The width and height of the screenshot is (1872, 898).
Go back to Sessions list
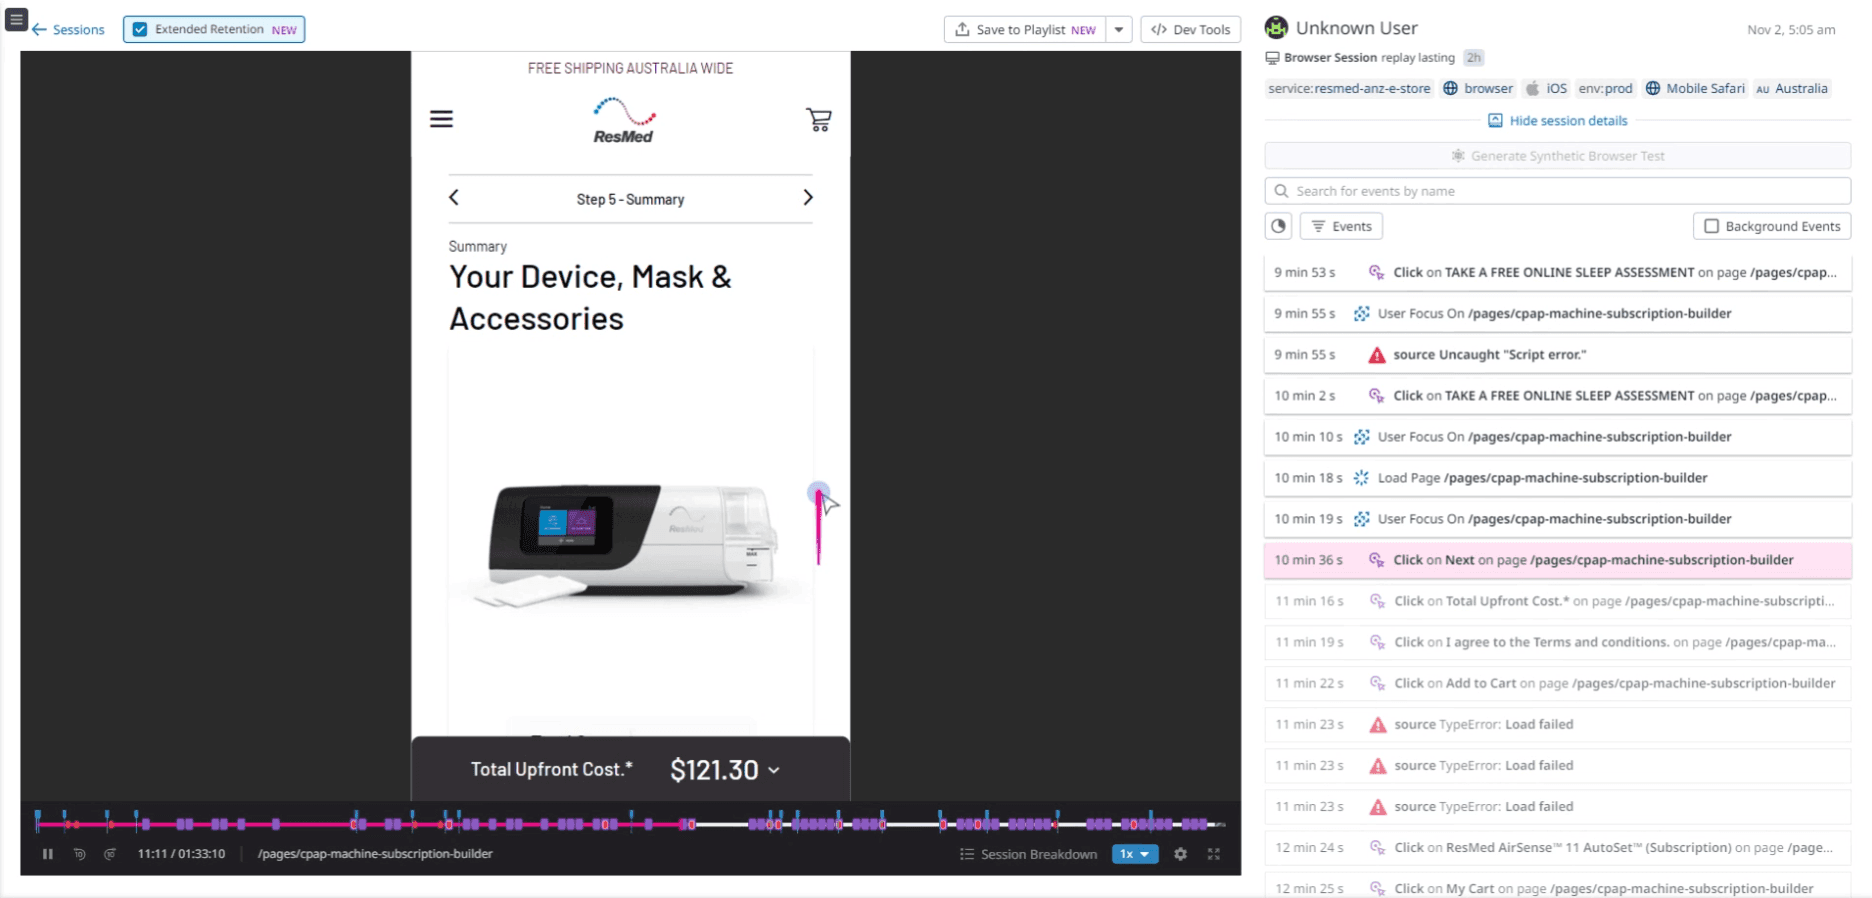click(x=68, y=30)
